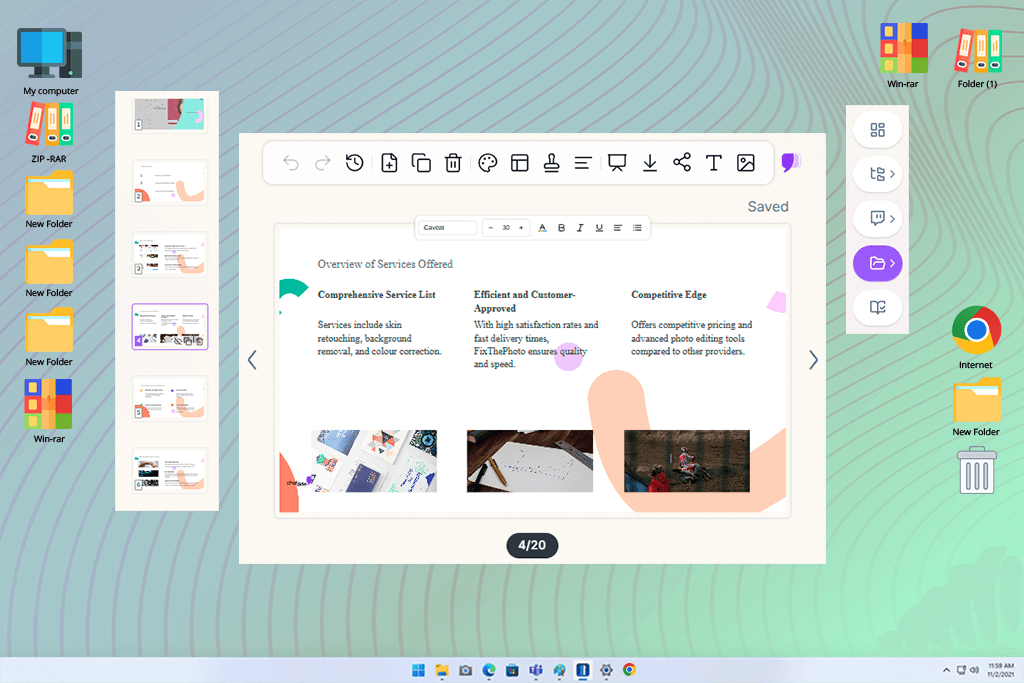The width and height of the screenshot is (1024, 683).
Task: Show hidden system tray icons chevron
Action: click(946, 670)
